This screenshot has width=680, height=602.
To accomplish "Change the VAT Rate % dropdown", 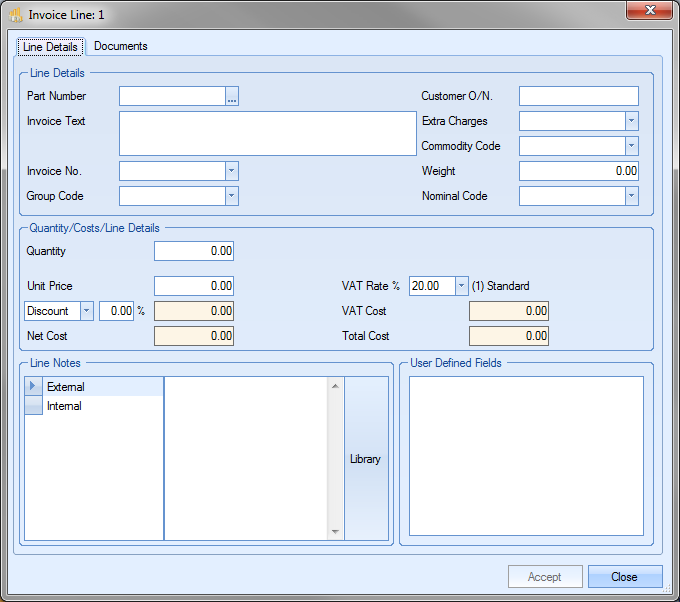I will 461,286.
